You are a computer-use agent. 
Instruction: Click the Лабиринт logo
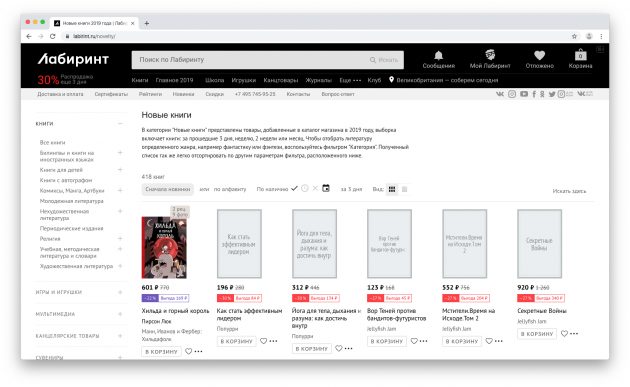point(73,59)
